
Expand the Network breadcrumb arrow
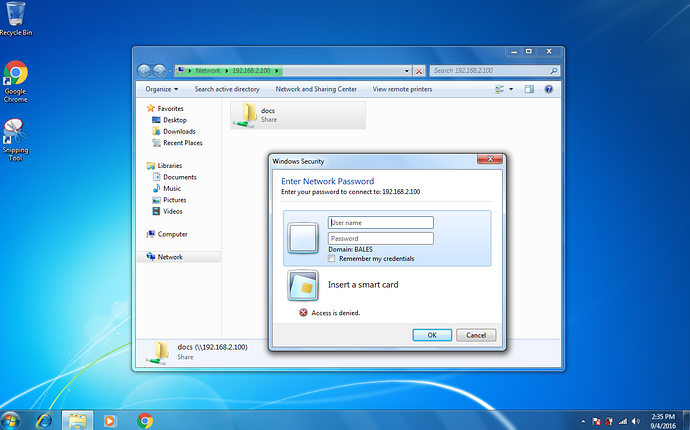(x=227, y=71)
